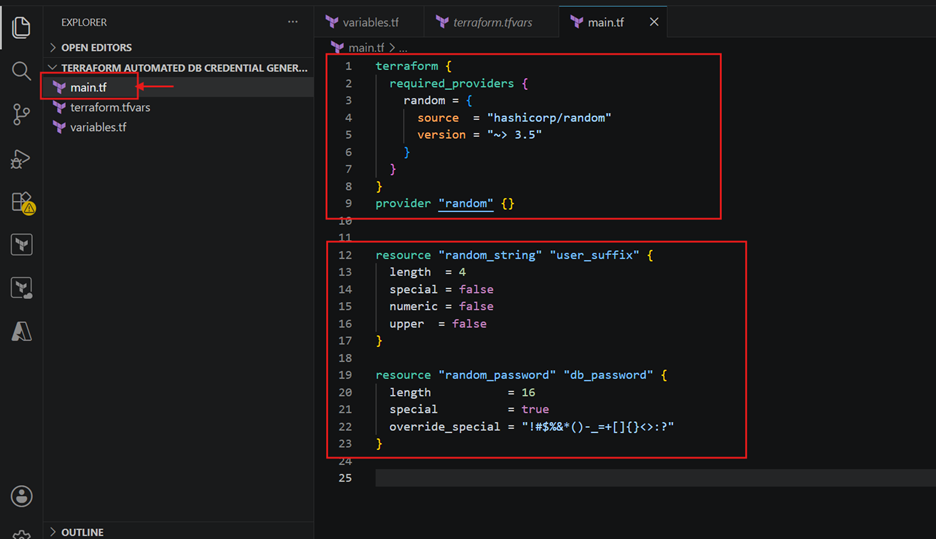Click the underlined "random" provider name
936x539 pixels.
(x=466, y=204)
